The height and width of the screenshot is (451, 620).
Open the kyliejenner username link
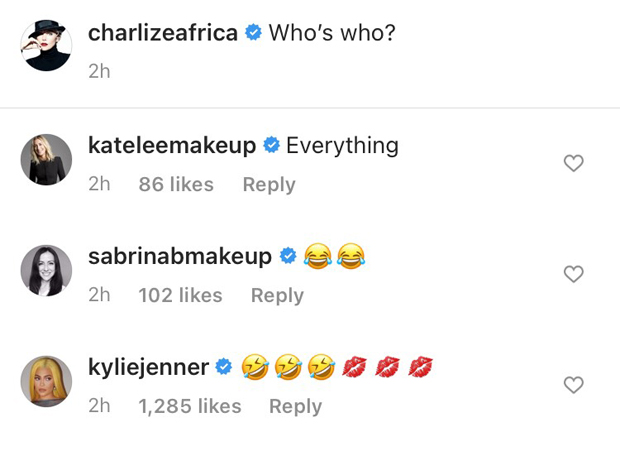tap(148, 368)
